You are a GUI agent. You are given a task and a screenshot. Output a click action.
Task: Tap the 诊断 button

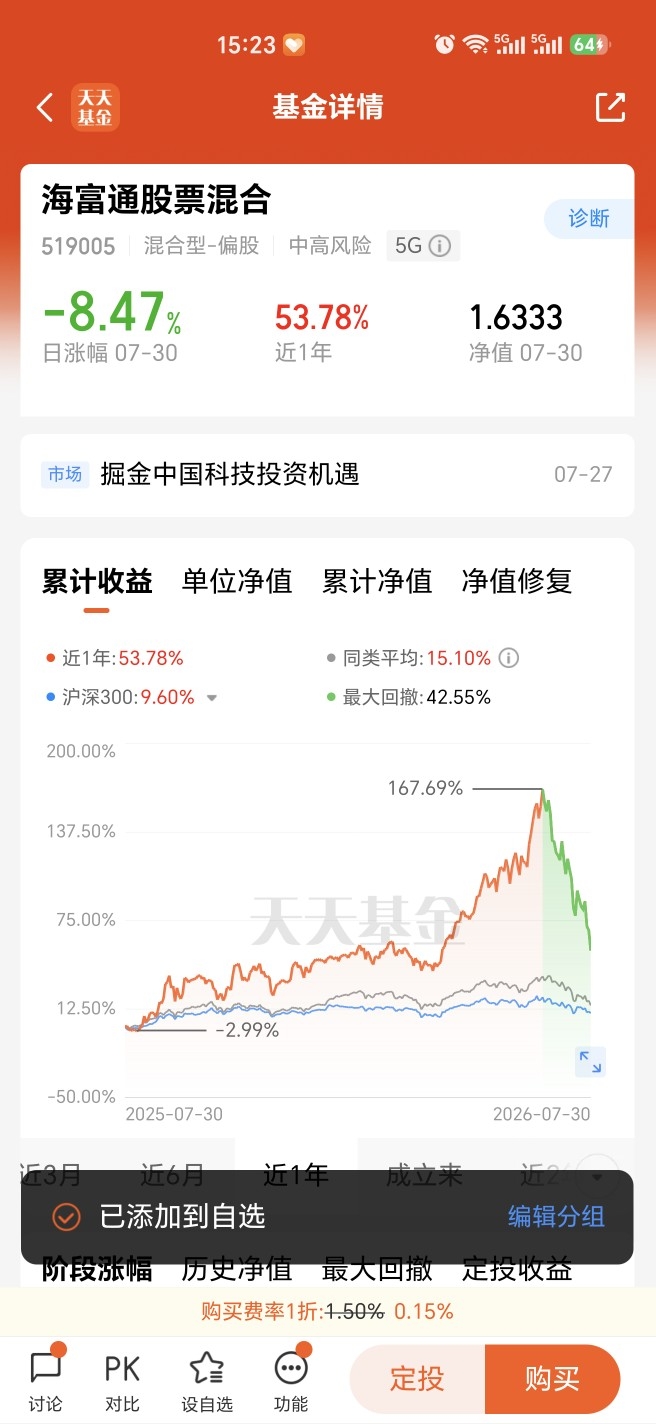click(x=589, y=219)
